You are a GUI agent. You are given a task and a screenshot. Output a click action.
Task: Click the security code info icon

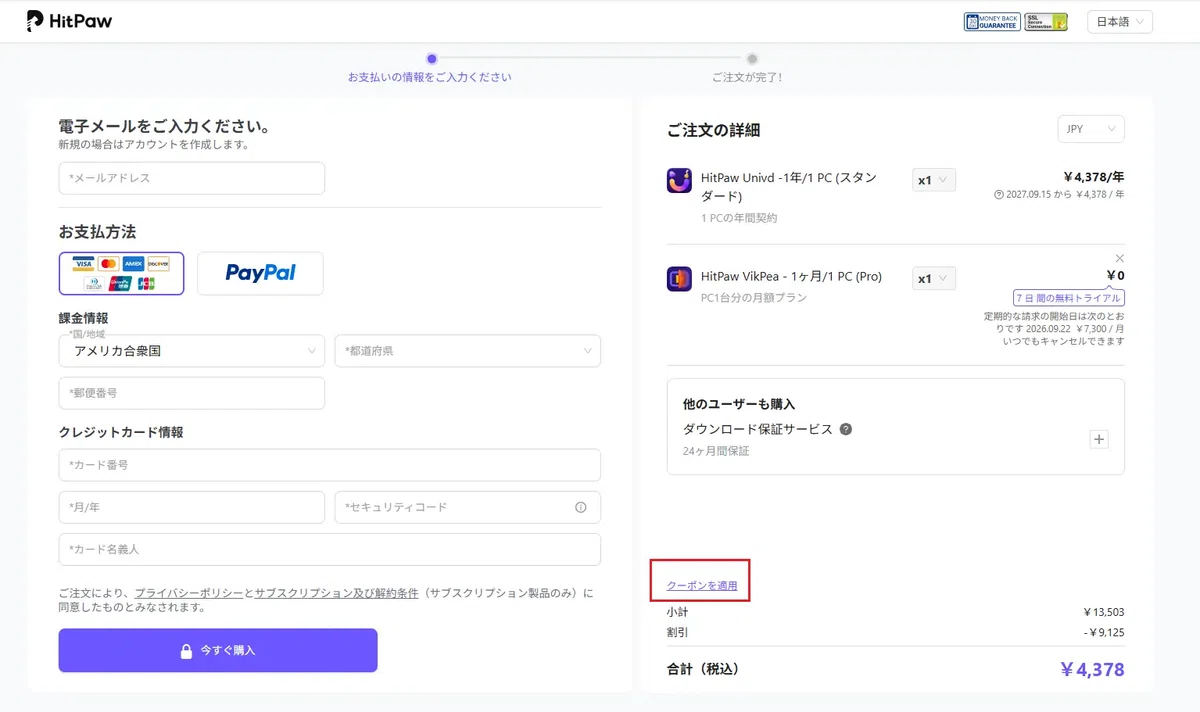coord(581,507)
